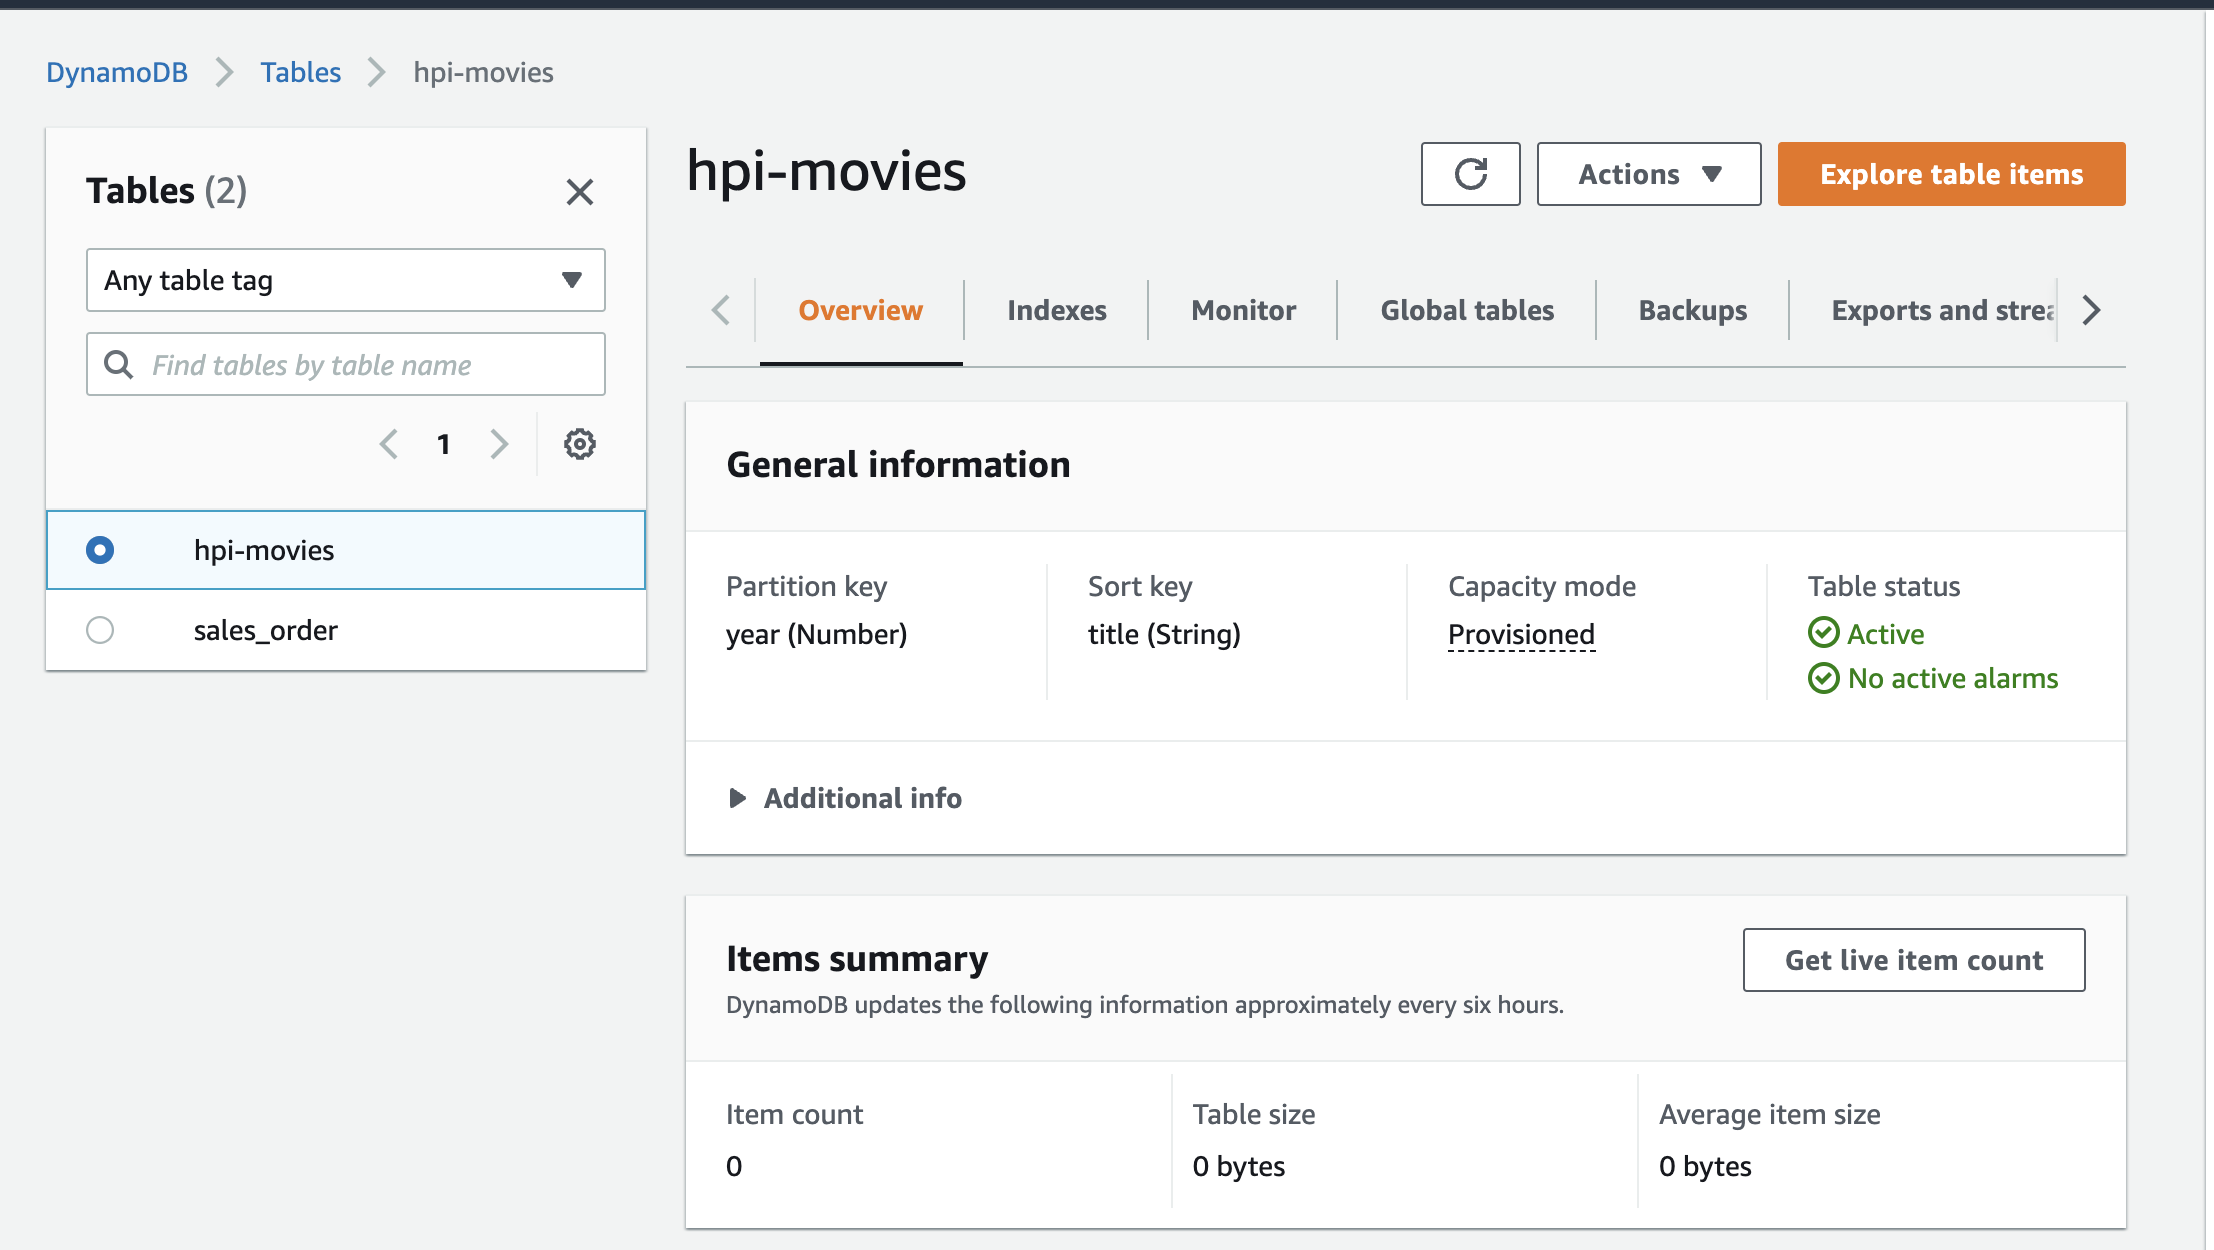Click Get live item count button
Viewport: 2214px width, 1250px height.
pos(1913,960)
